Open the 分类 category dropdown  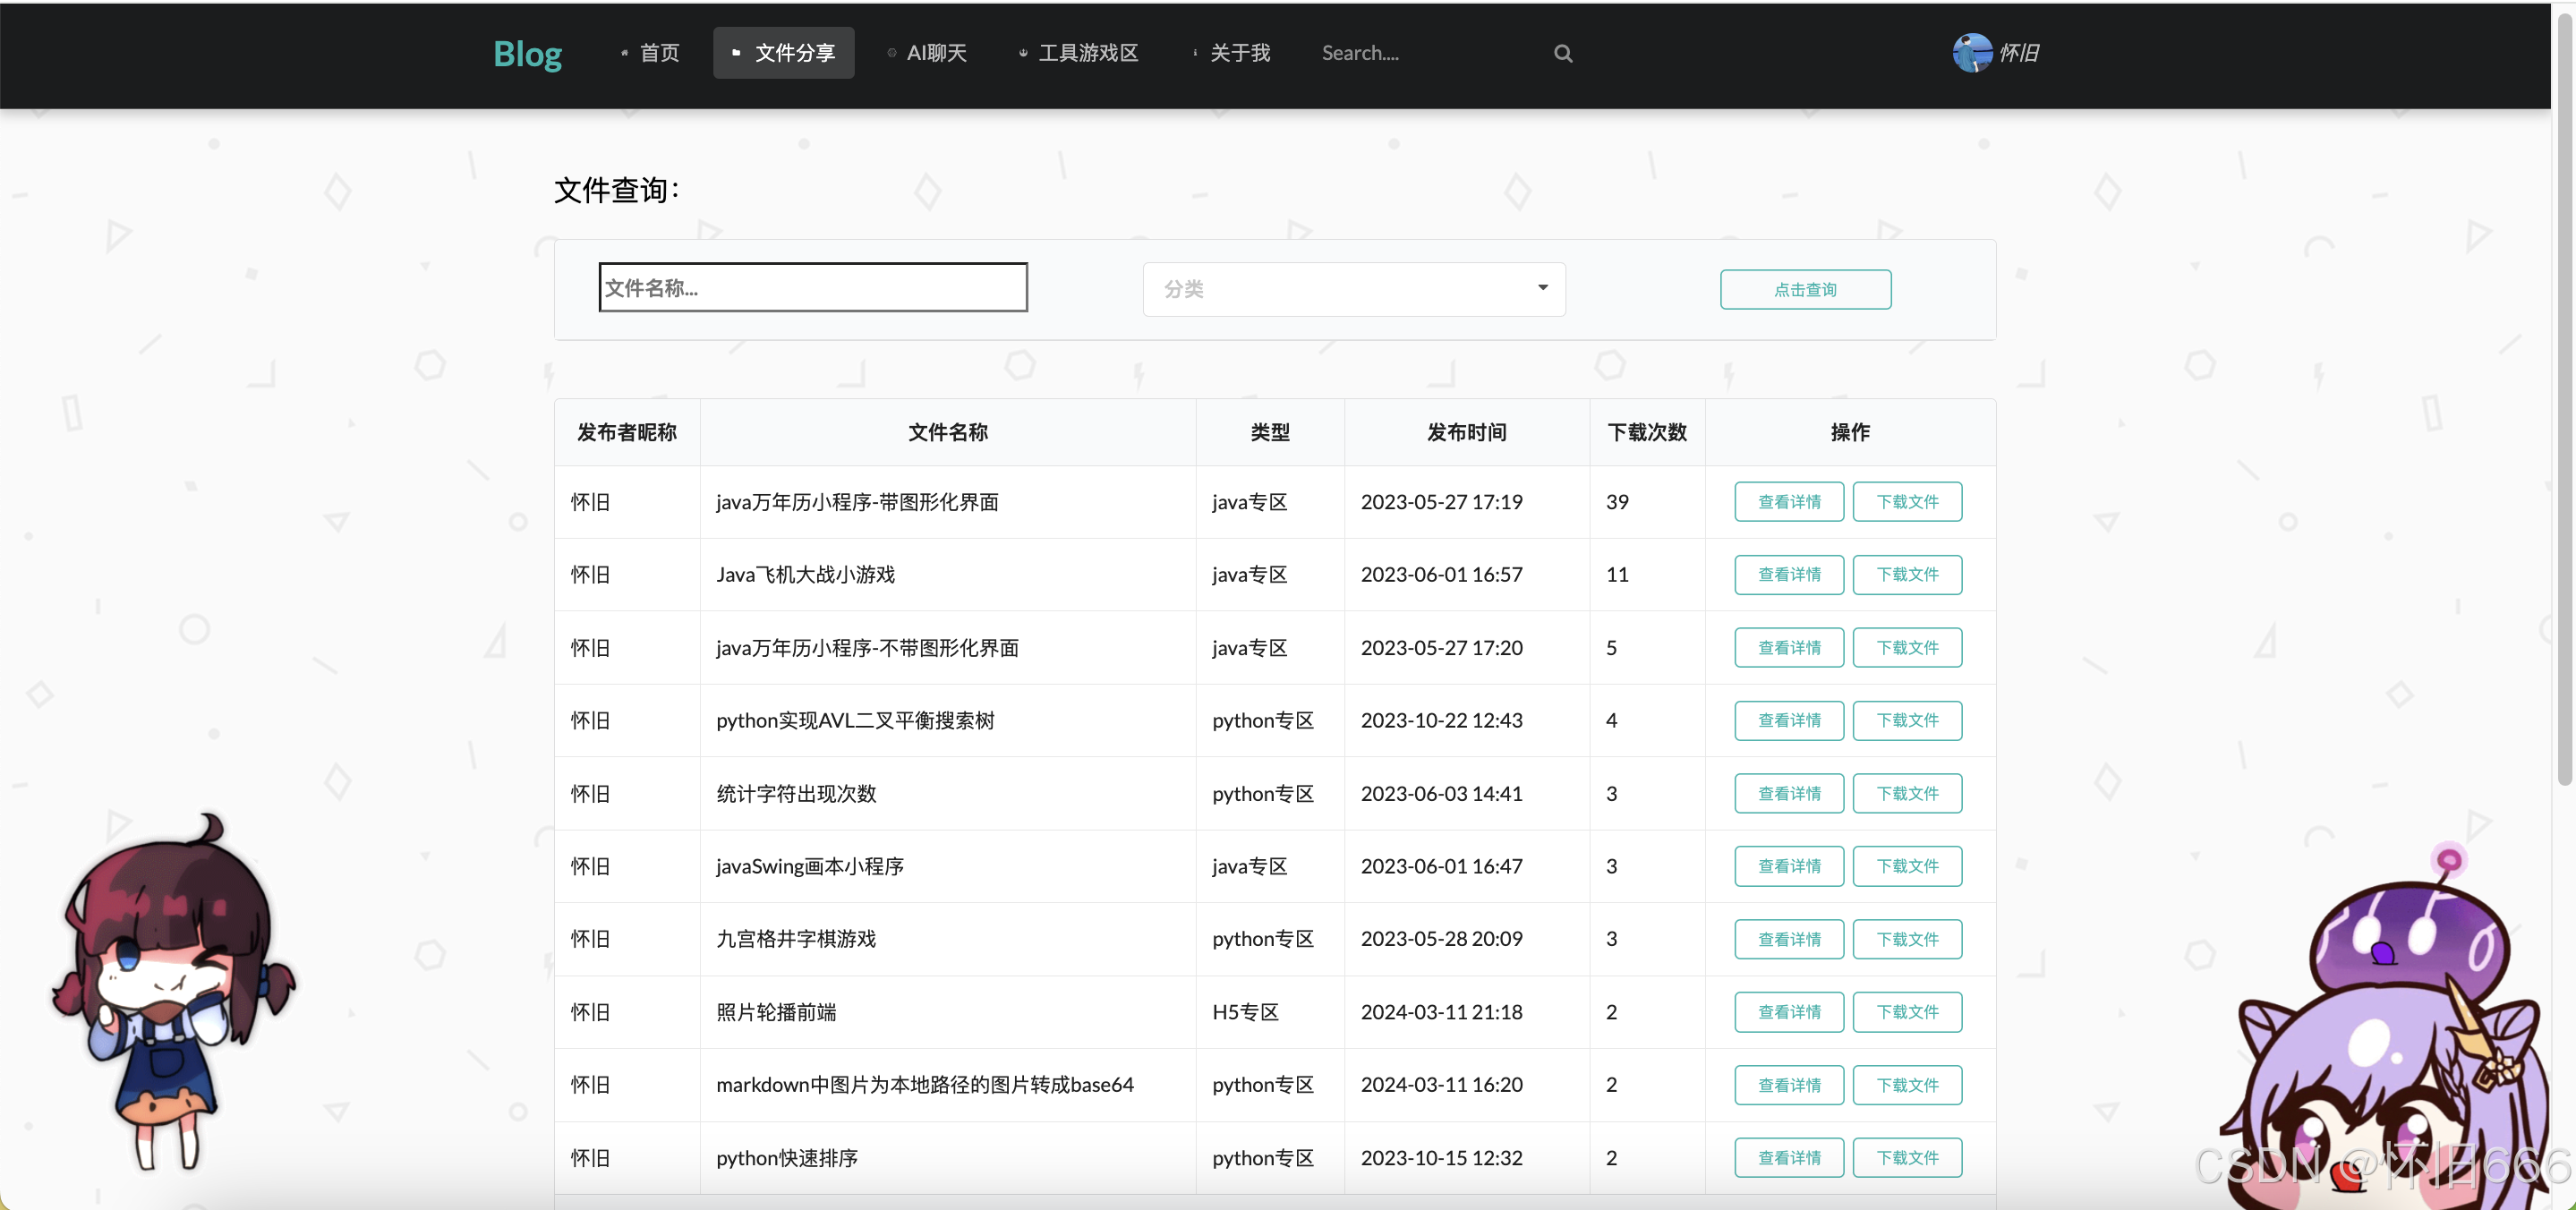click(1352, 289)
